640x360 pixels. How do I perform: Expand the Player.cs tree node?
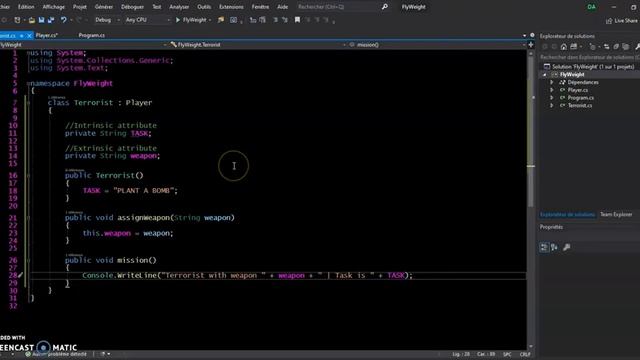coord(552,90)
